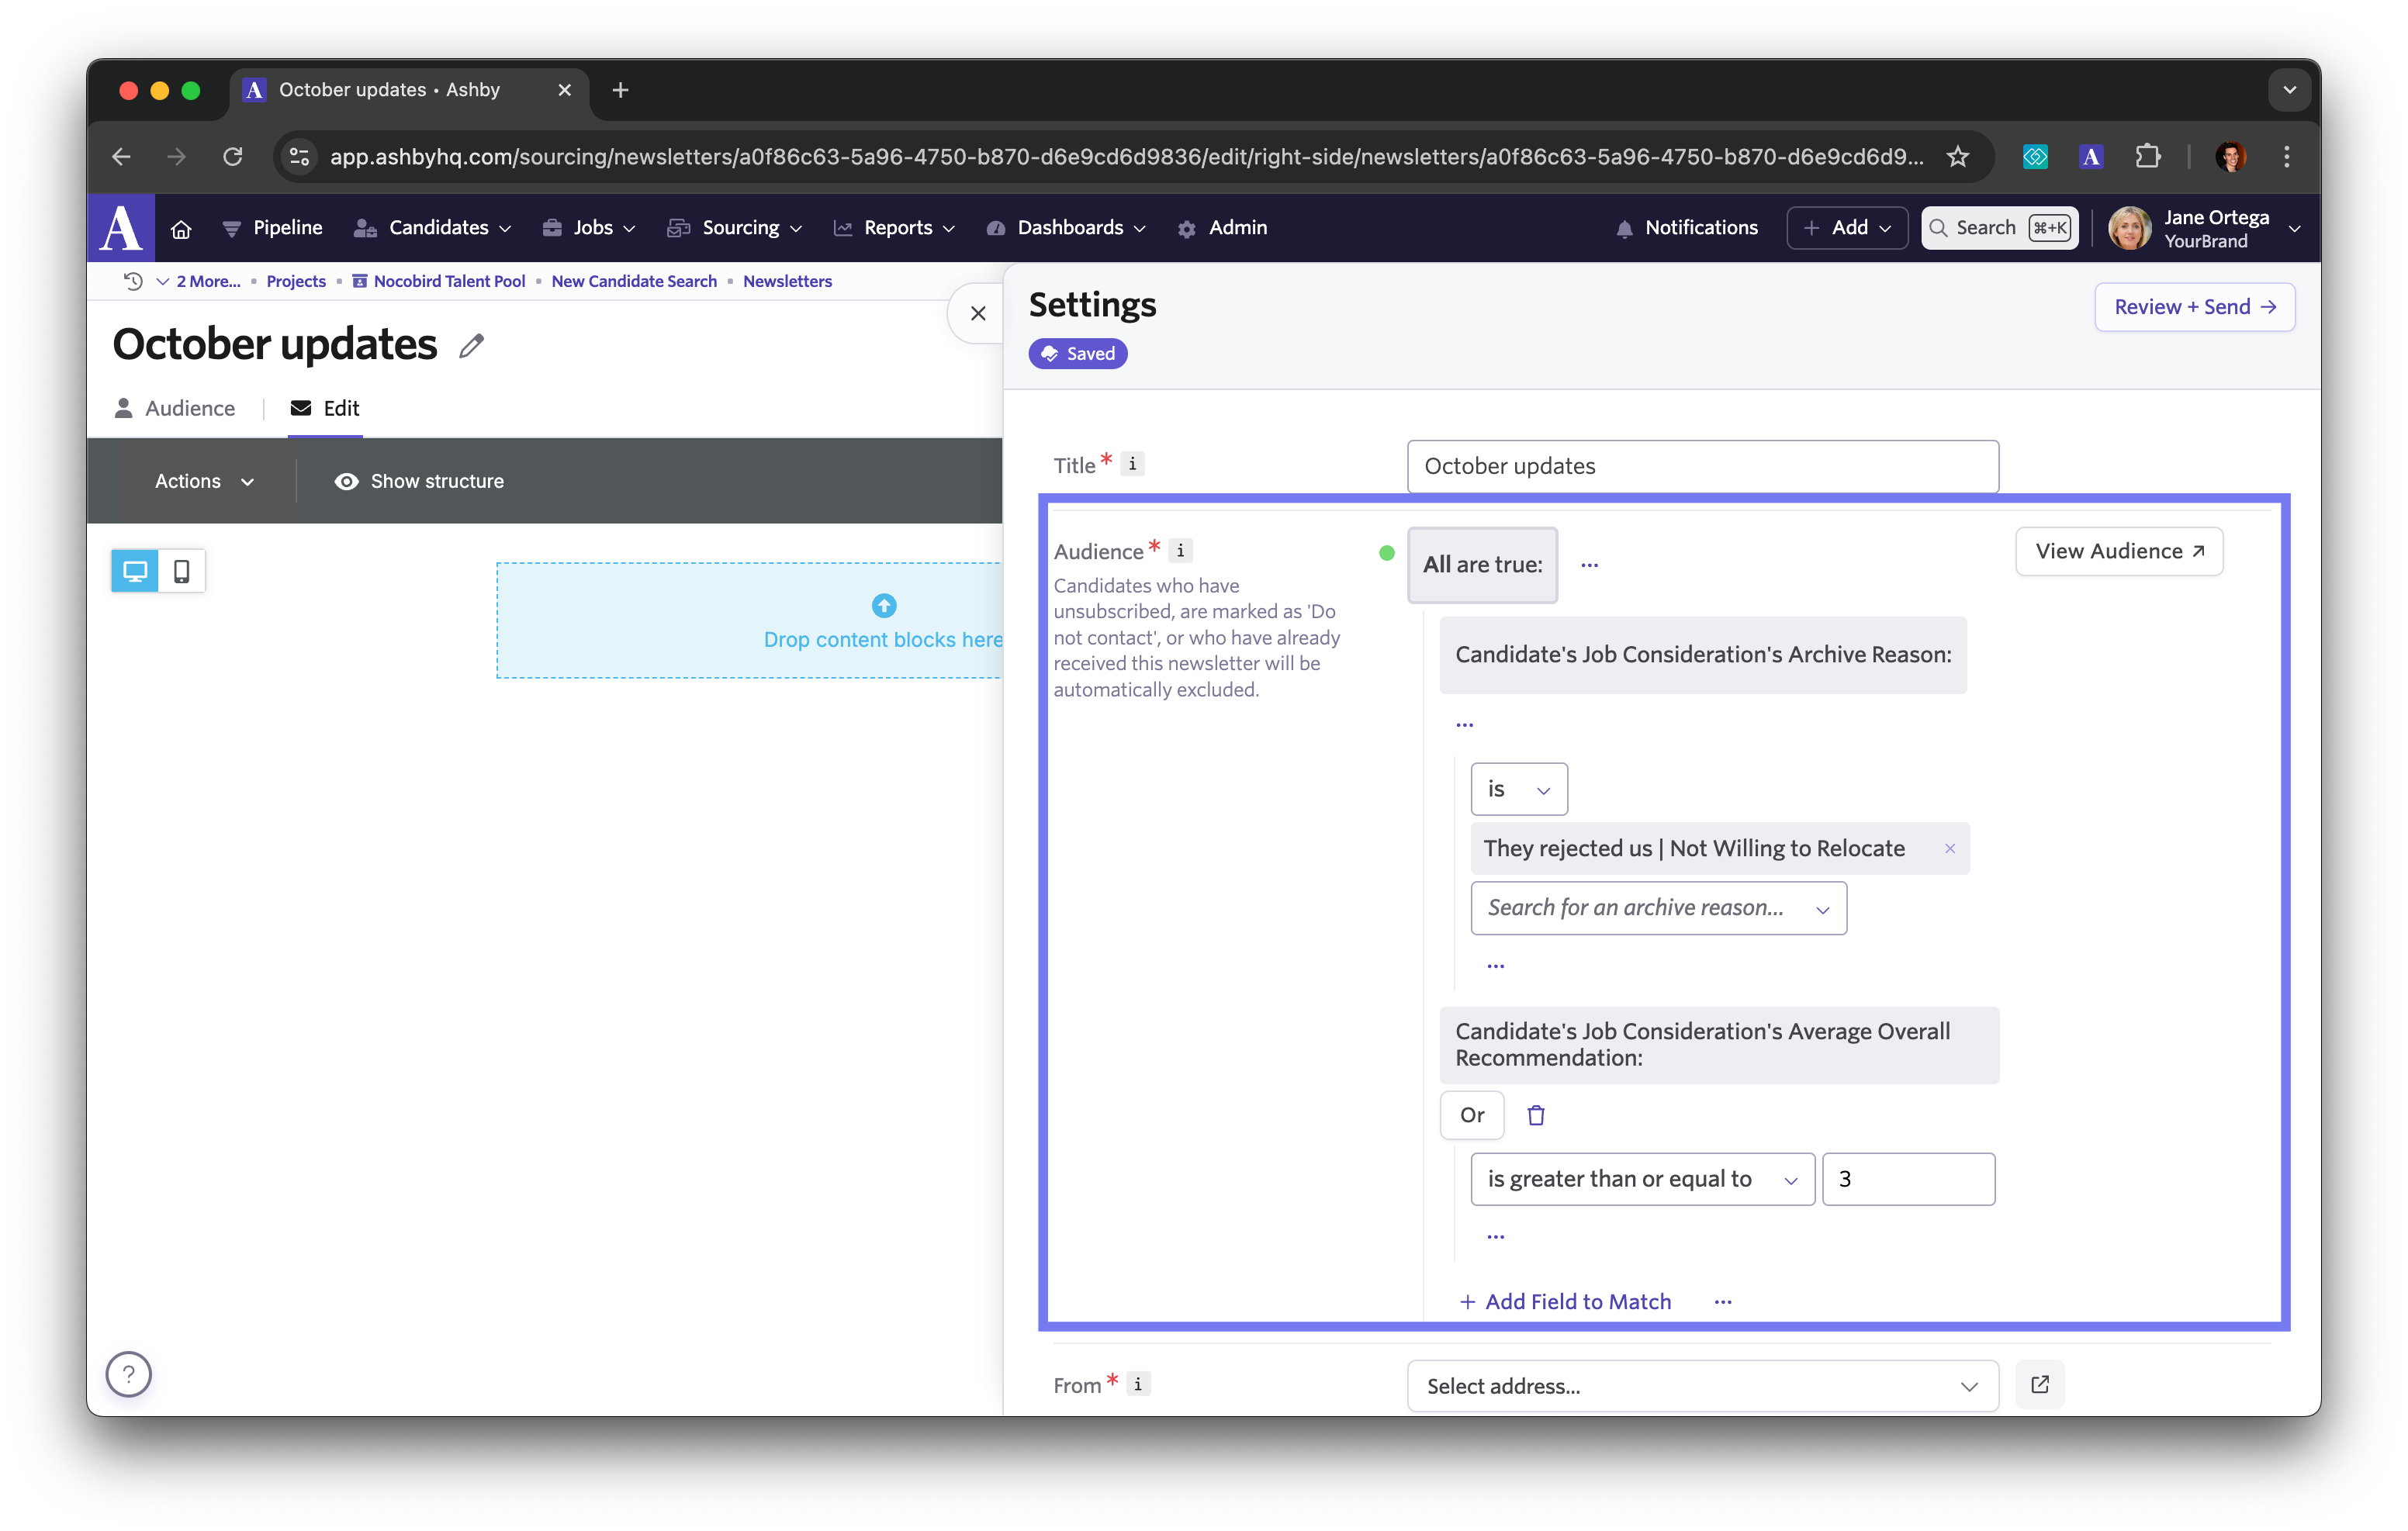This screenshot has width=2408, height=1531.
Task: Go to Admin
Action: tap(1222, 228)
